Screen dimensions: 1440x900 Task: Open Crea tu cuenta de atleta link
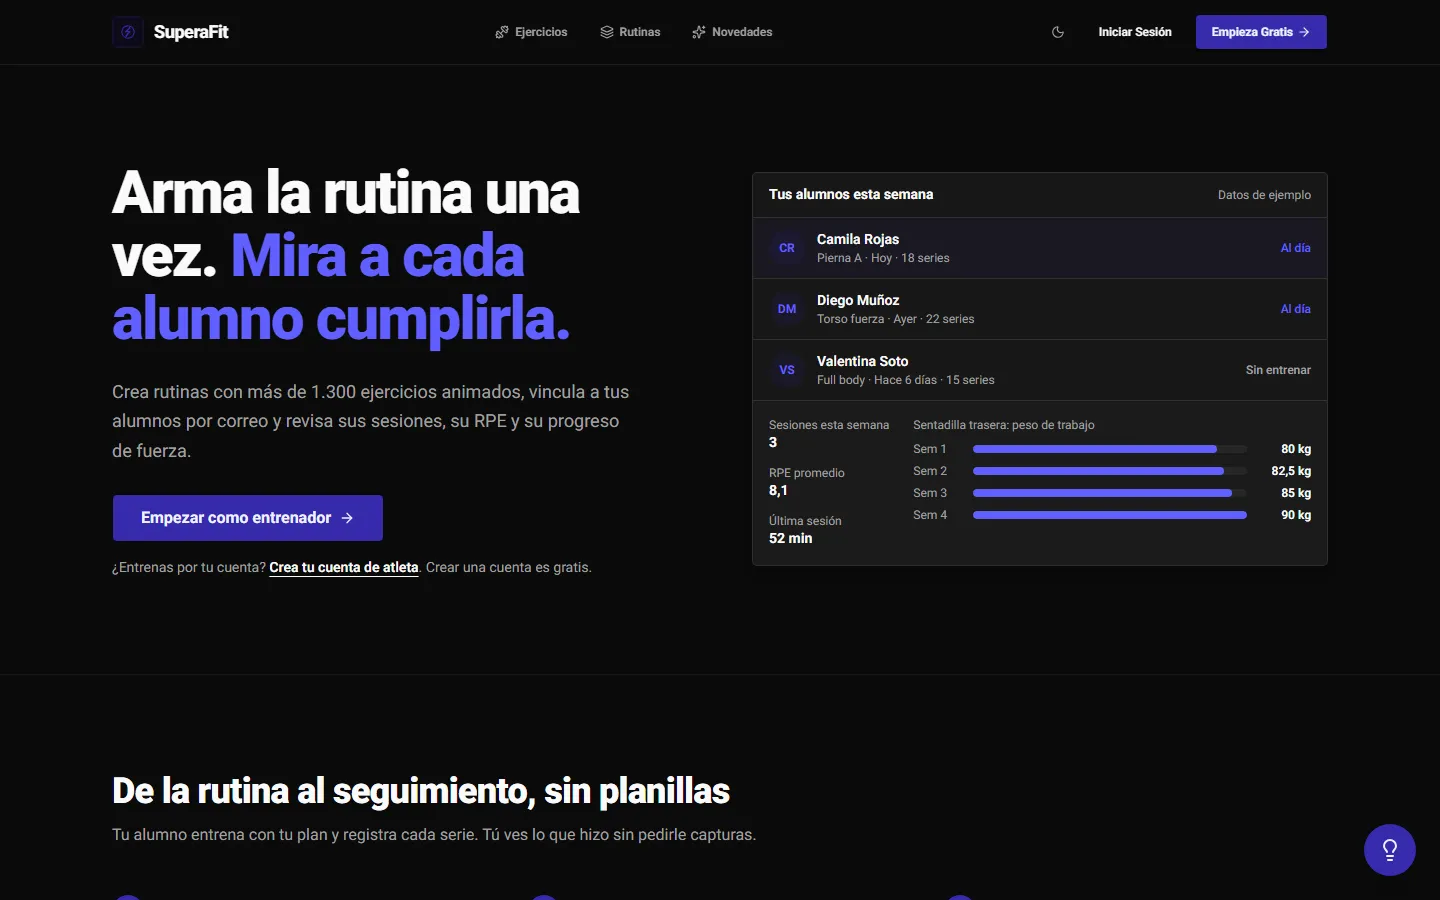pyautogui.click(x=344, y=567)
